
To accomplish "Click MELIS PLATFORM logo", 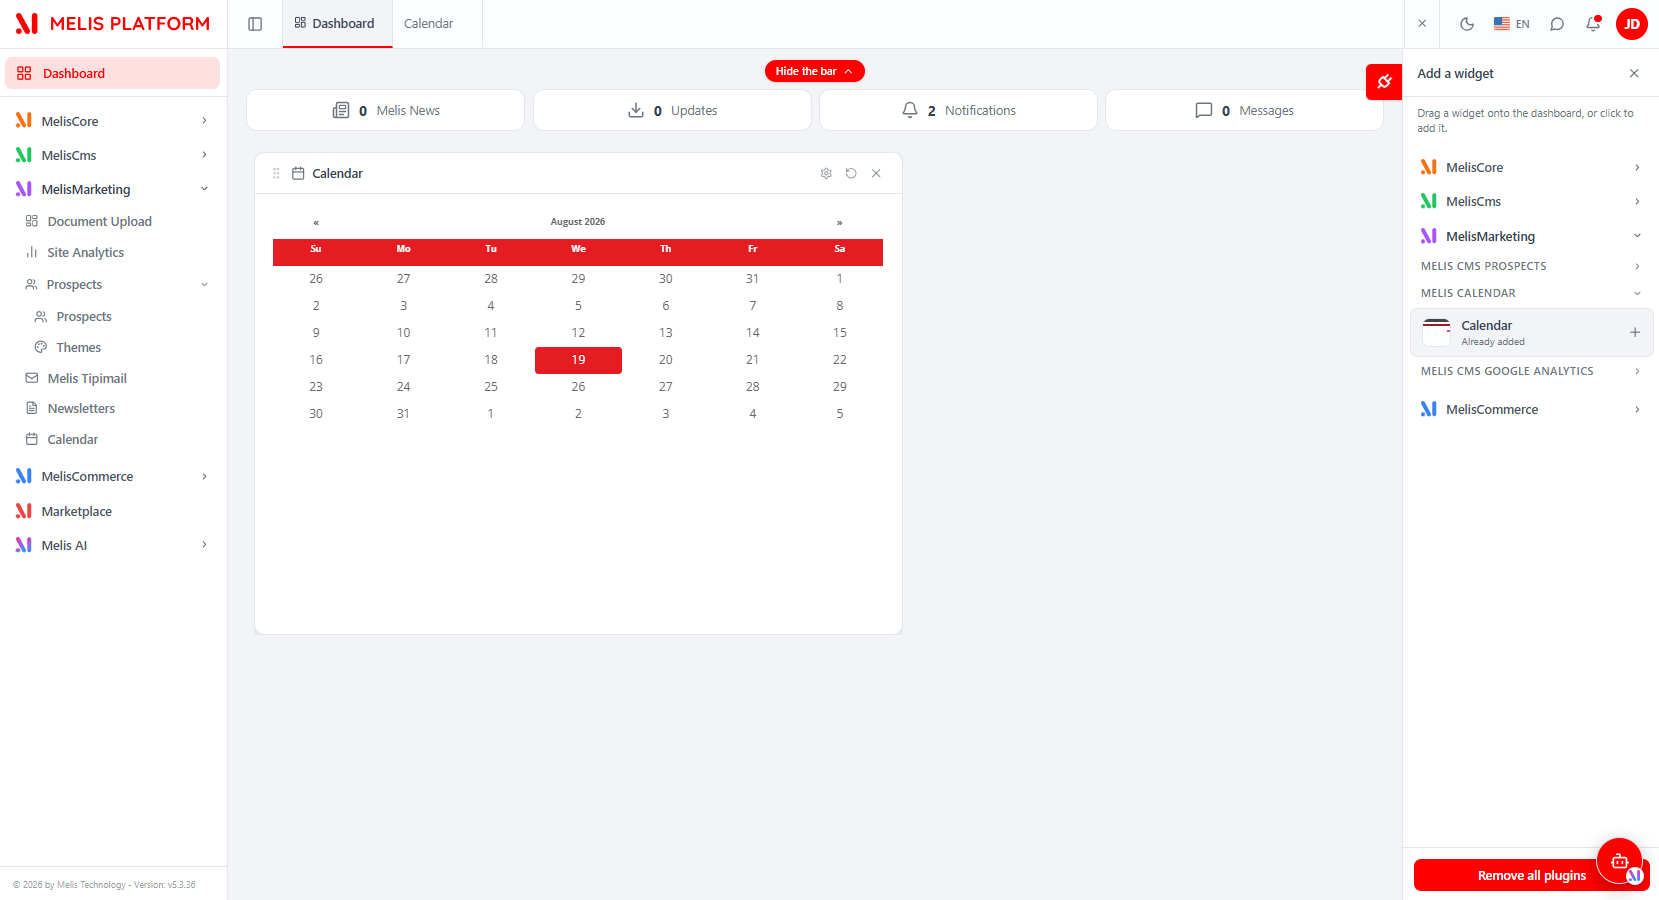I will tap(113, 24).
